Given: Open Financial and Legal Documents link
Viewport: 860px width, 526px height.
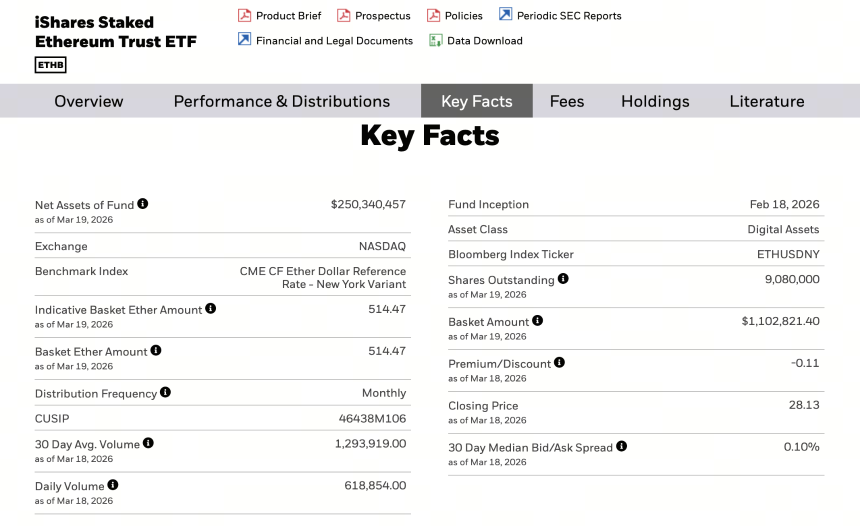Looking at the screenshot, I should click(335, 41).
